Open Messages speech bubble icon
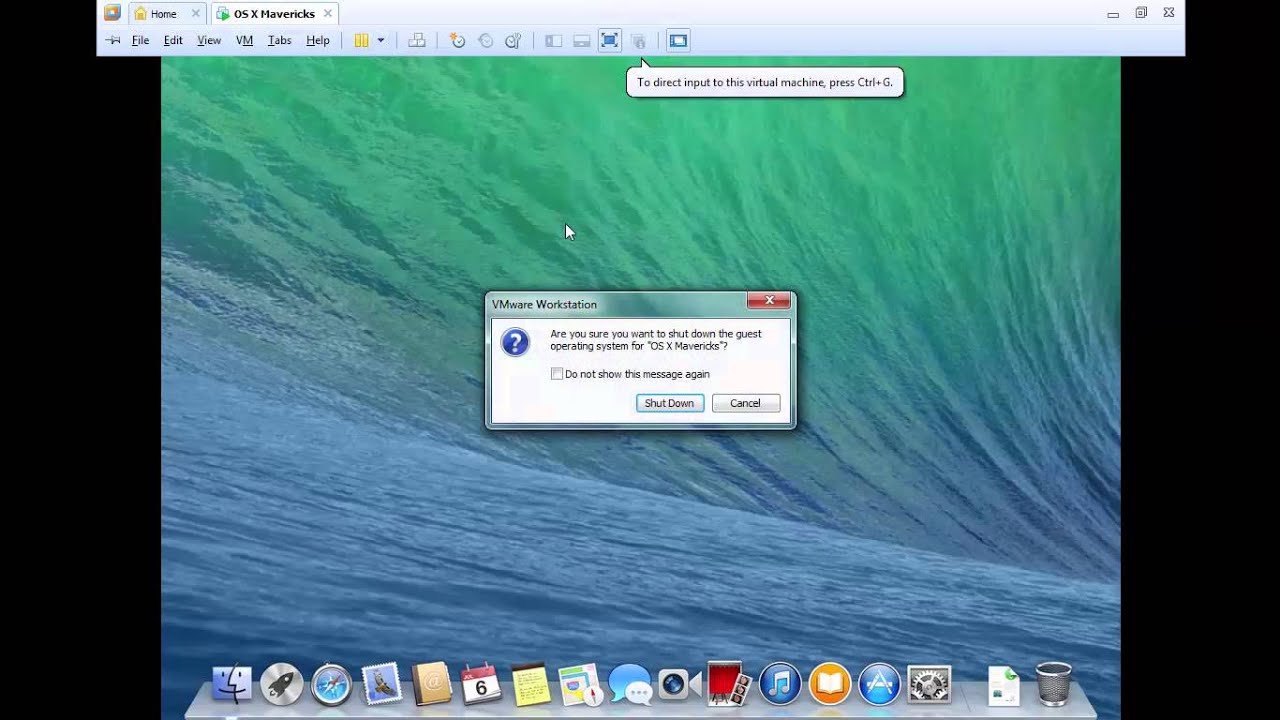 (629, 684)
